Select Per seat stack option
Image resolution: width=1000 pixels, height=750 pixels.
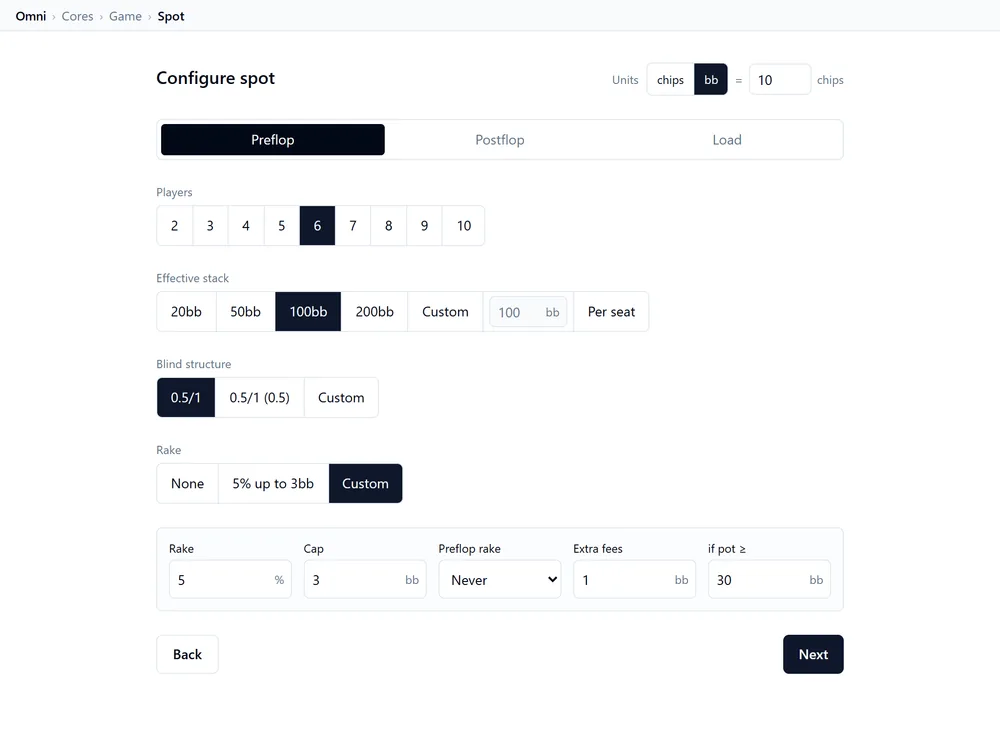coord(611,312)
